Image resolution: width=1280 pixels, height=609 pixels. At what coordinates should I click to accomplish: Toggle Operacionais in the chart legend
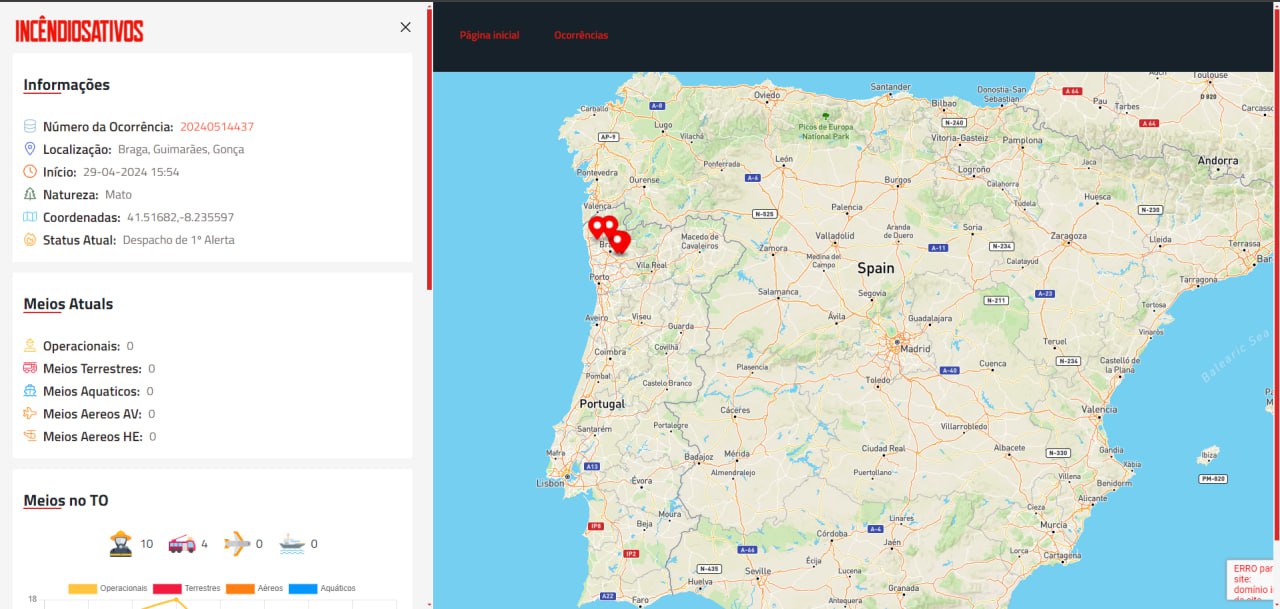coord(123,588)
